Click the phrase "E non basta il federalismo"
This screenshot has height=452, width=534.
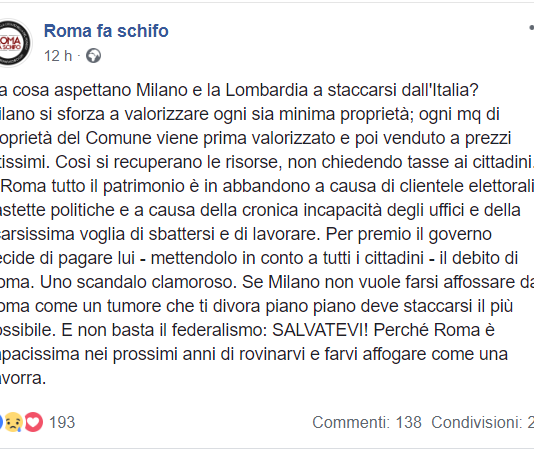[x=164, y=330]
